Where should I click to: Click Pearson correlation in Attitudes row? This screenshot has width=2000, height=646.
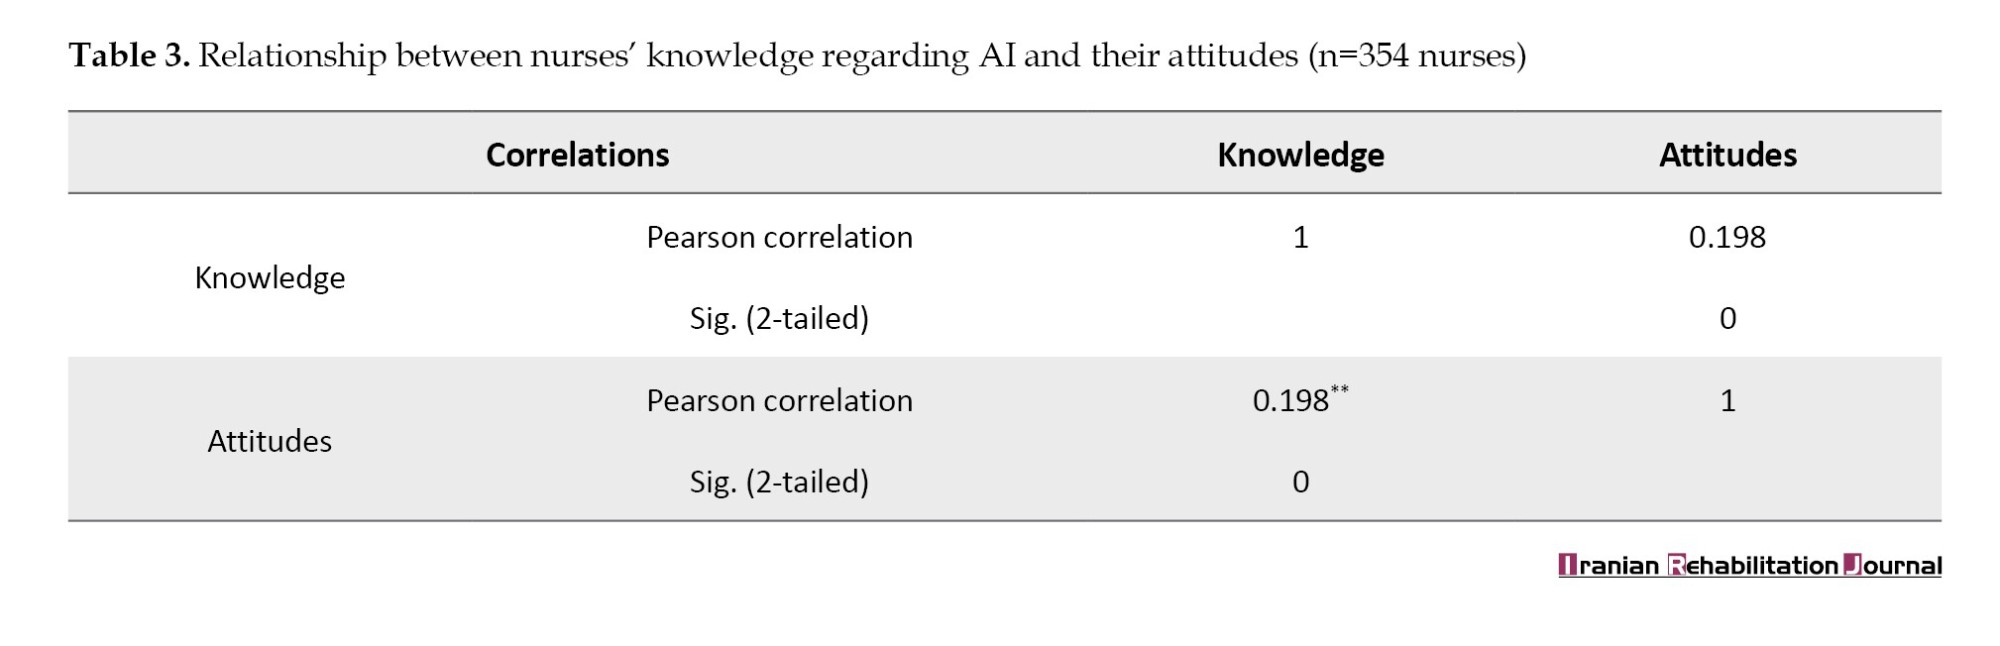point(779,400)
